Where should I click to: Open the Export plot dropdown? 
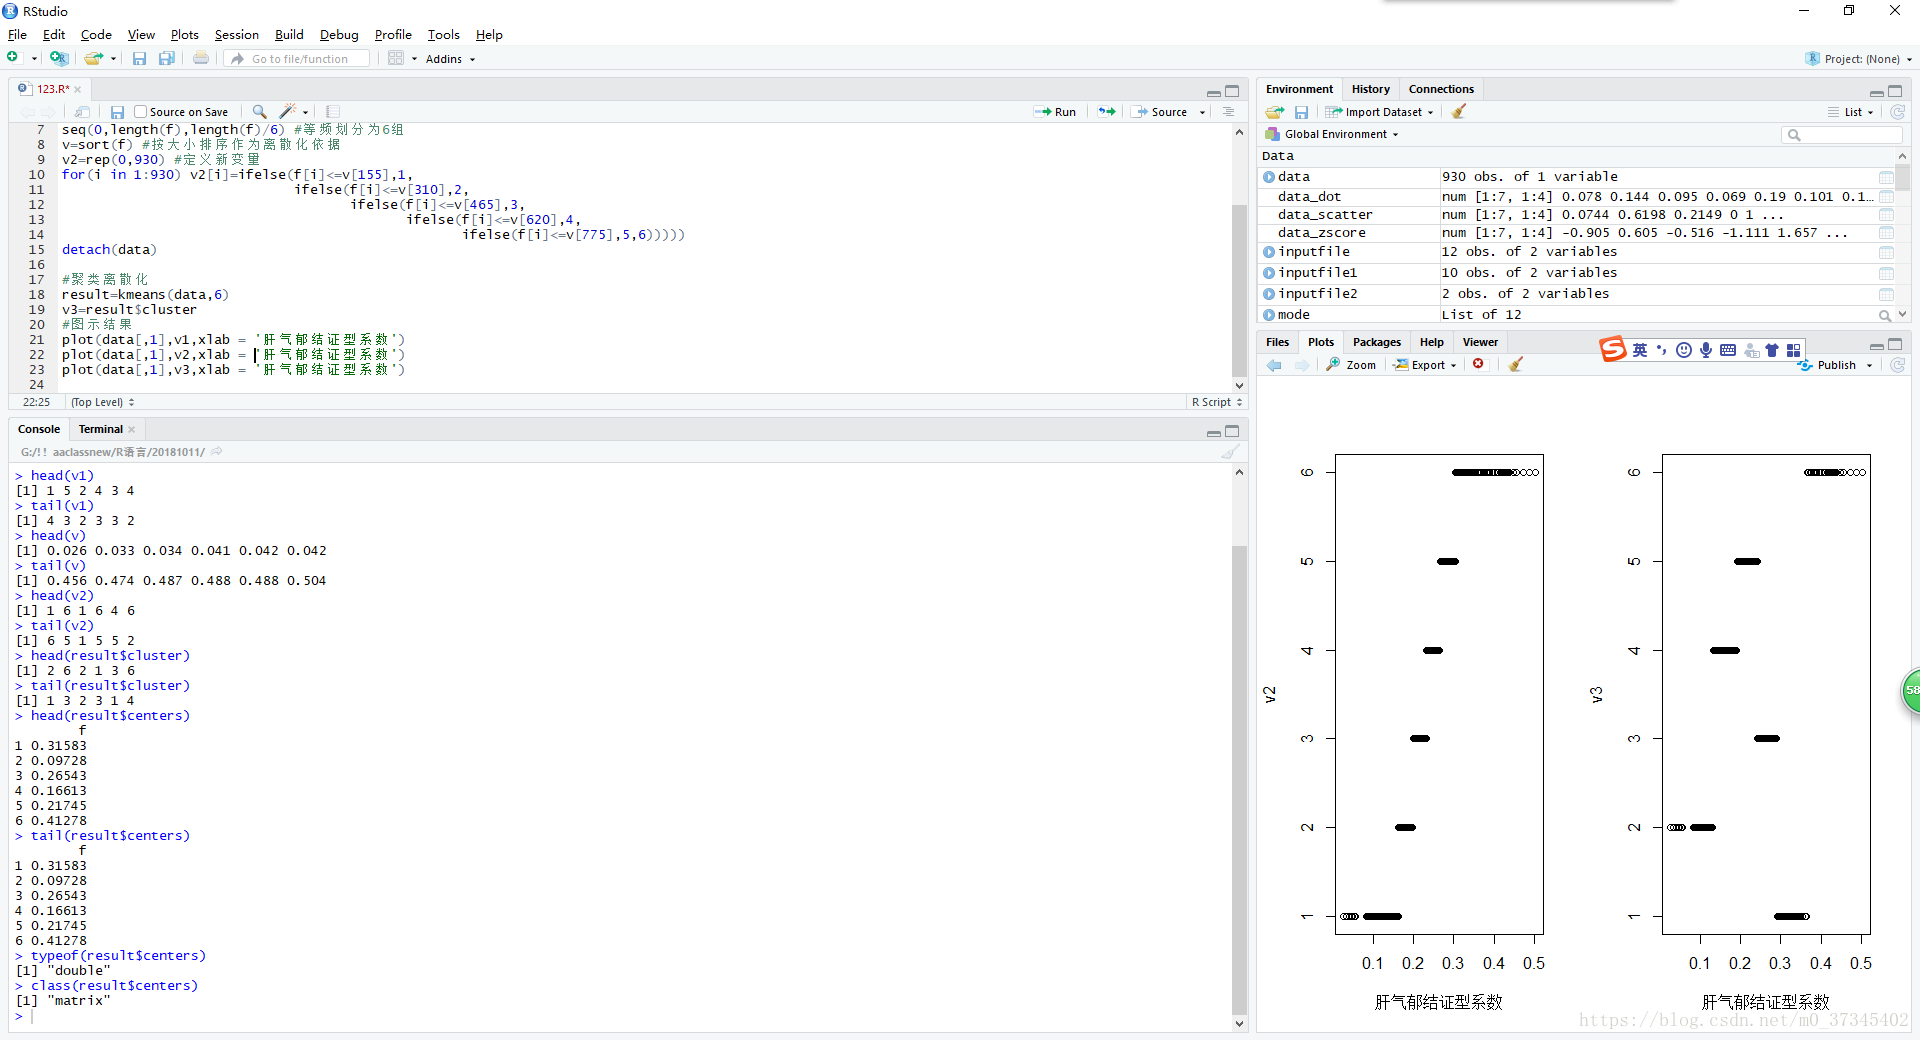click(1426, 365)
